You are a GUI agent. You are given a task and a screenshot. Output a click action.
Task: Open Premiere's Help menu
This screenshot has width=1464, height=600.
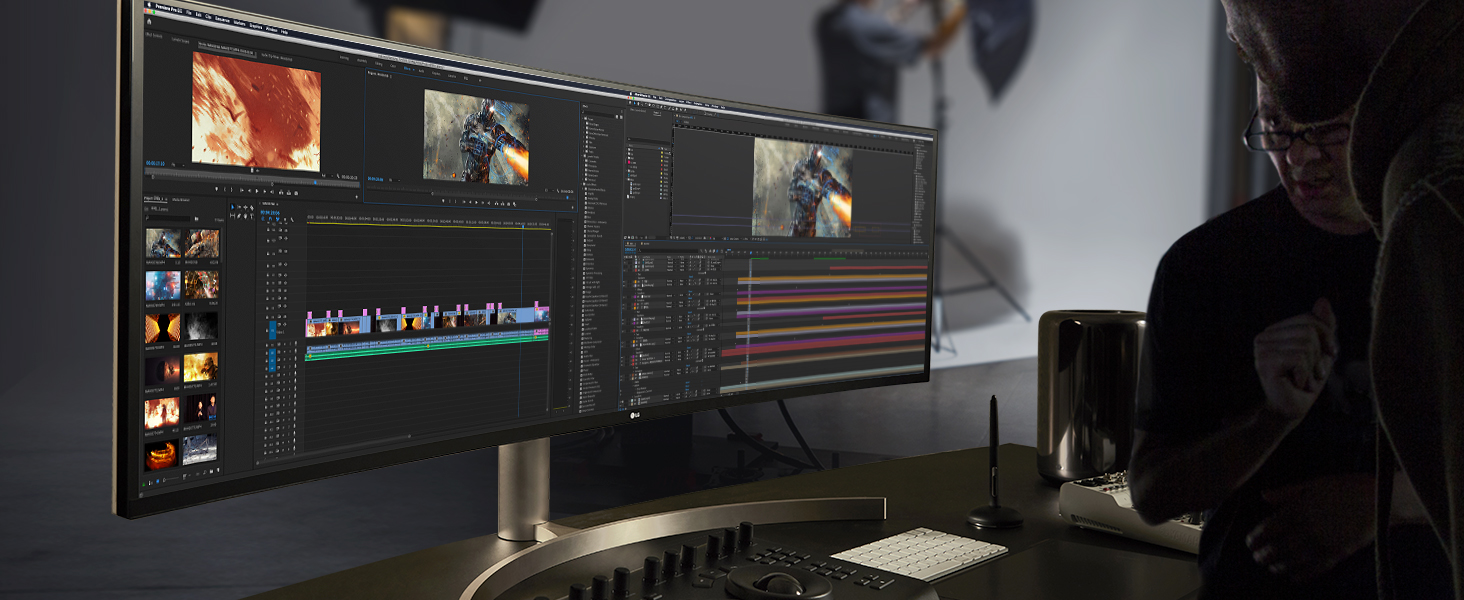pyautogui.click(x=284, y=32)
